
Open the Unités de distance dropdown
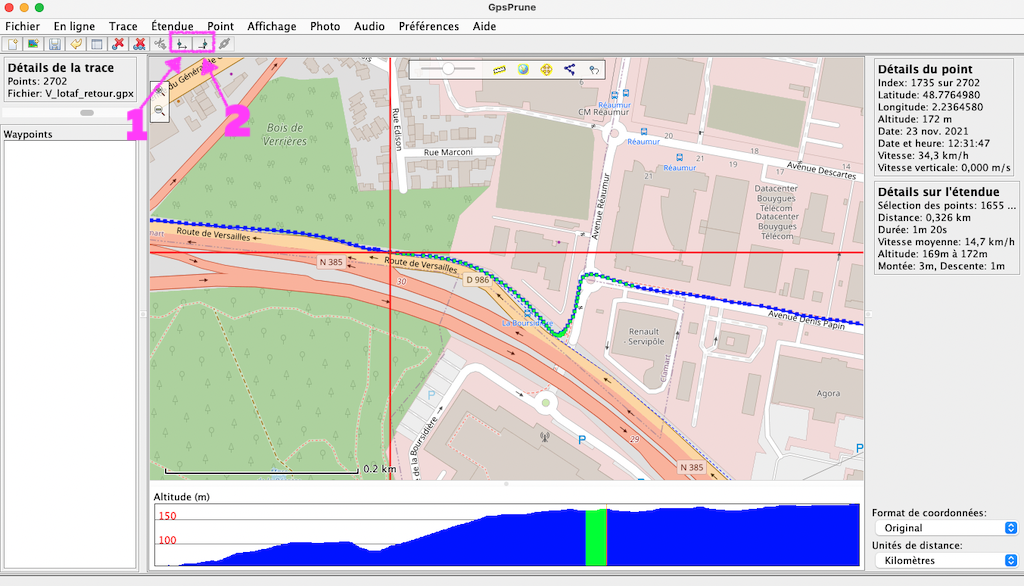click(945, 561)
